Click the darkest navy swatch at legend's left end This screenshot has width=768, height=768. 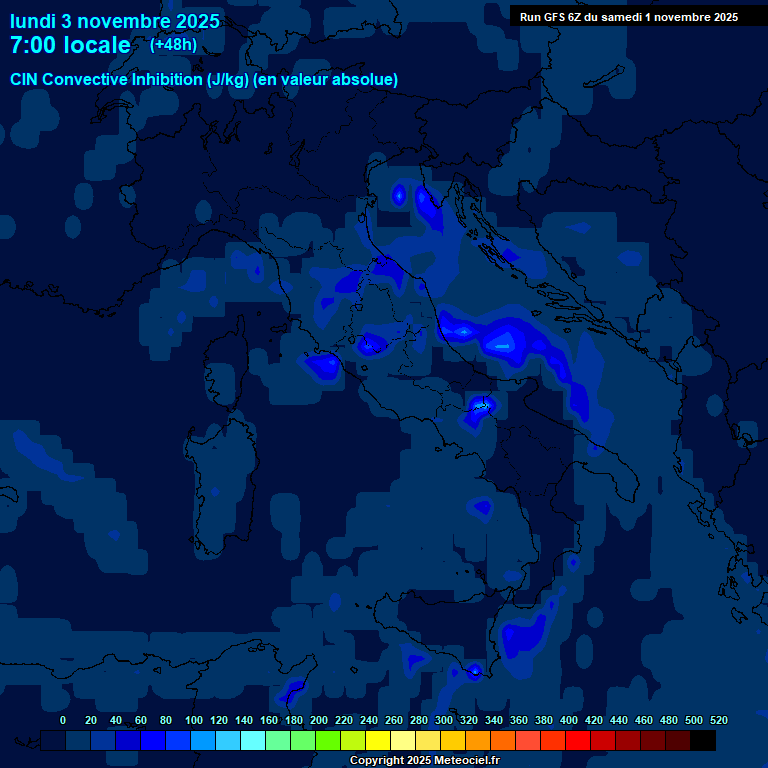tap(53, 741)
